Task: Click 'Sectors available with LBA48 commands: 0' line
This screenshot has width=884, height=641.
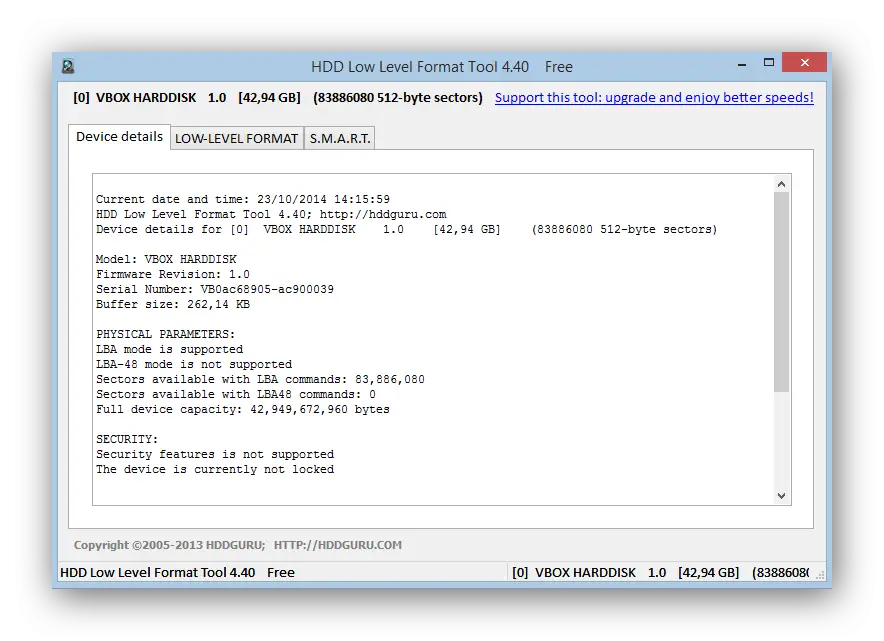Action: 236,395
